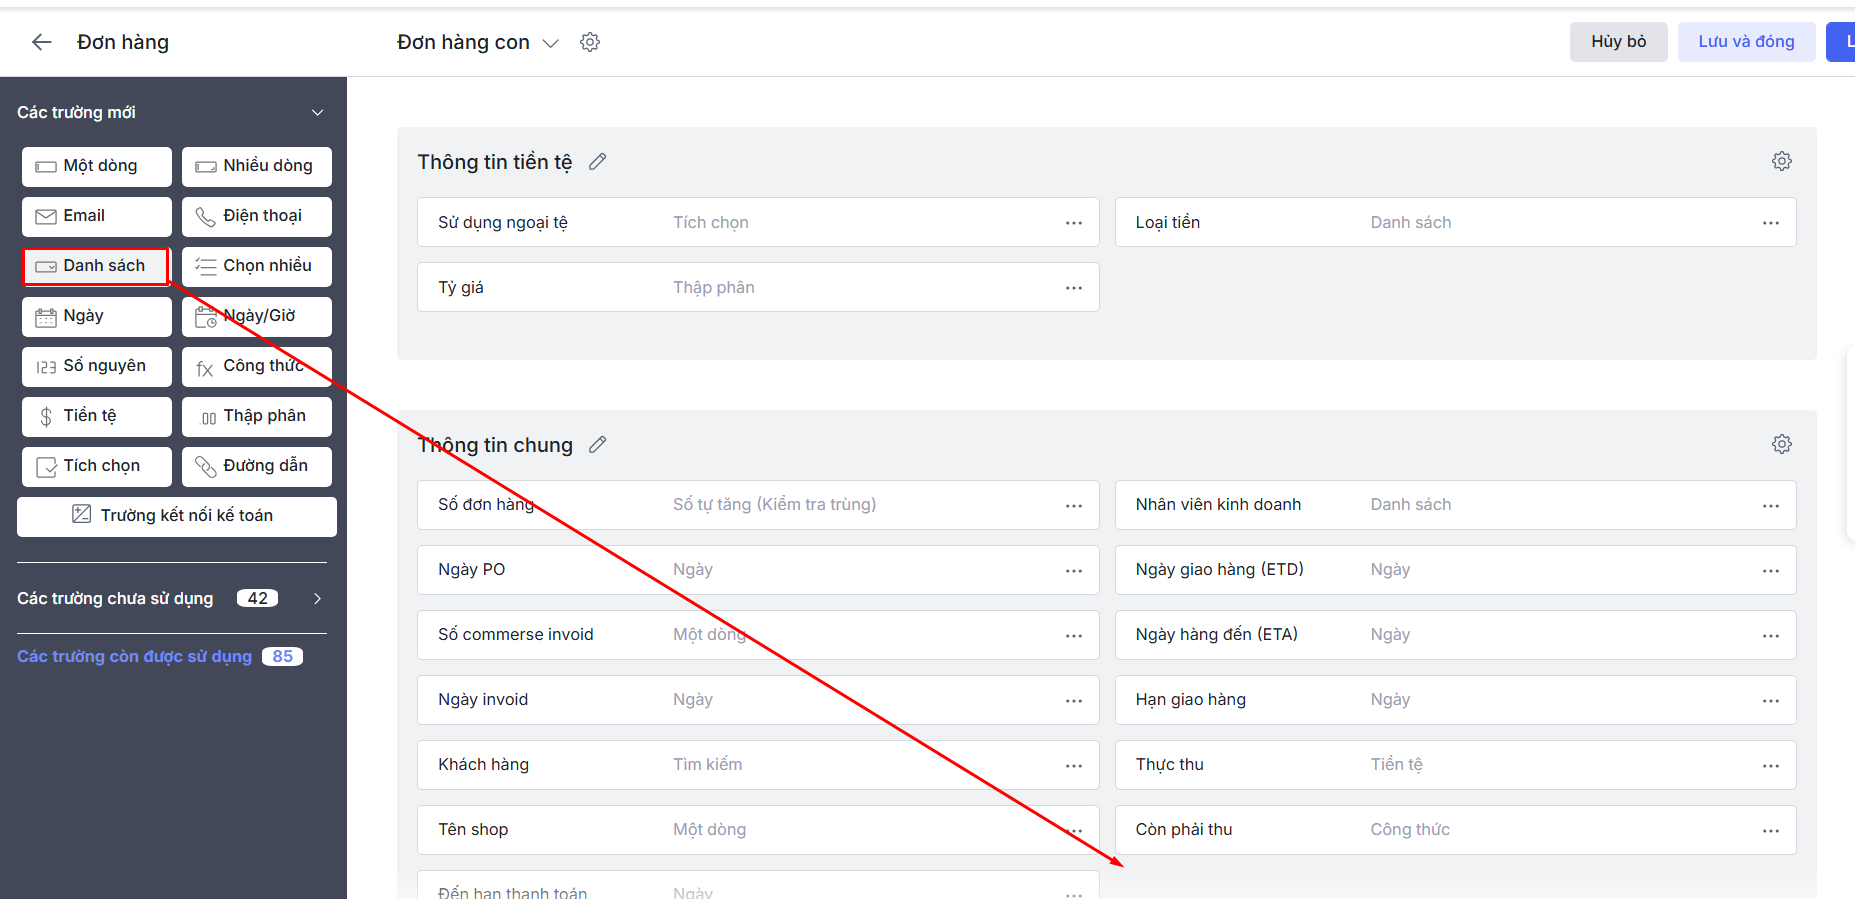1855x899 pixels.
Task: Collapse the Các trường mới panel
Action: coord(317,113)
